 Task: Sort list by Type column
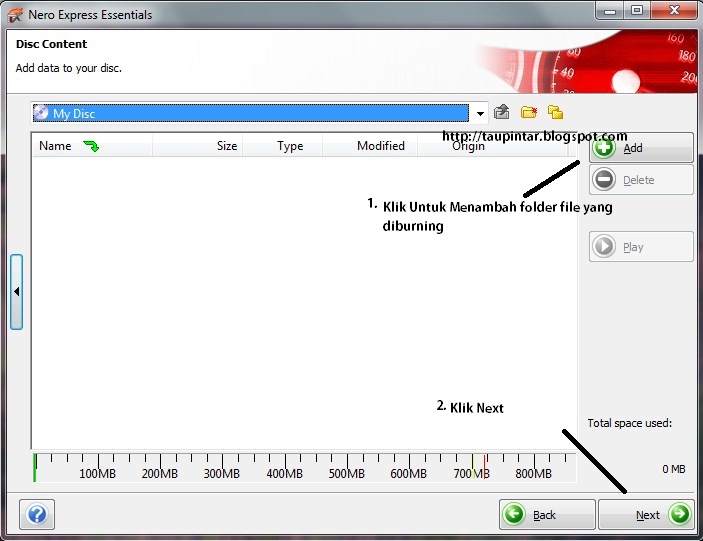(x=282, y=146)
